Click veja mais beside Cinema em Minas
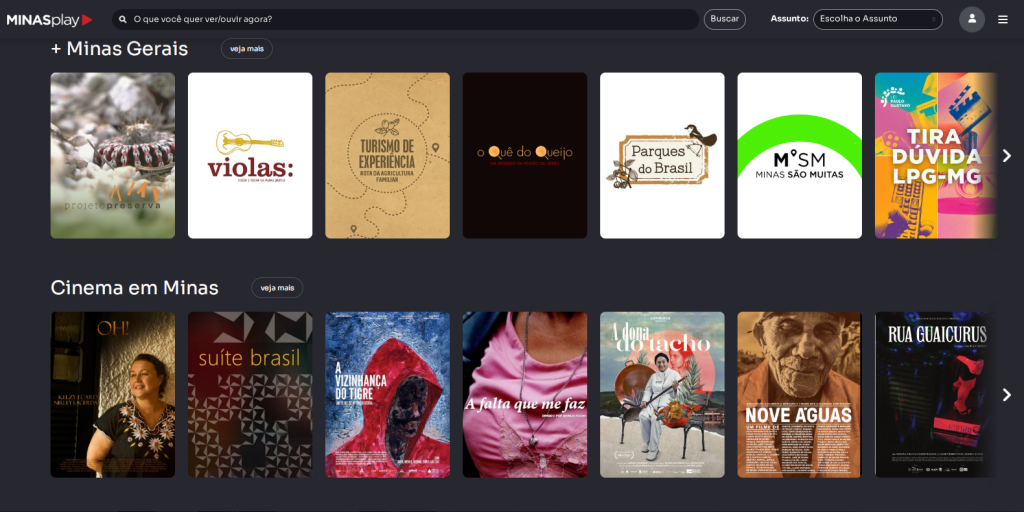1024x512 pixels. tap(277, 288)
